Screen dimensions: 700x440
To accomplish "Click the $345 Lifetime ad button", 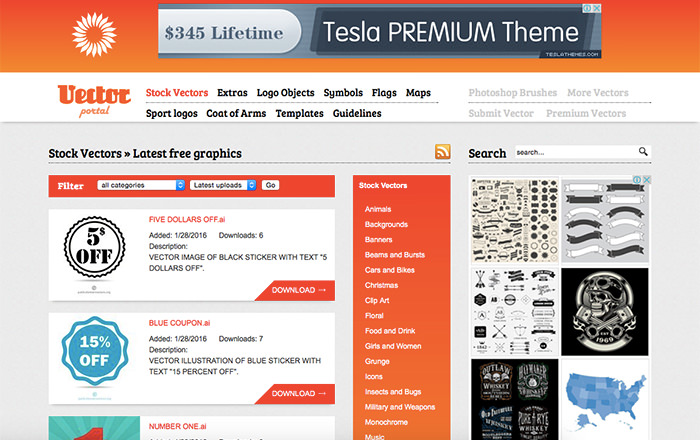I will 229,32.
